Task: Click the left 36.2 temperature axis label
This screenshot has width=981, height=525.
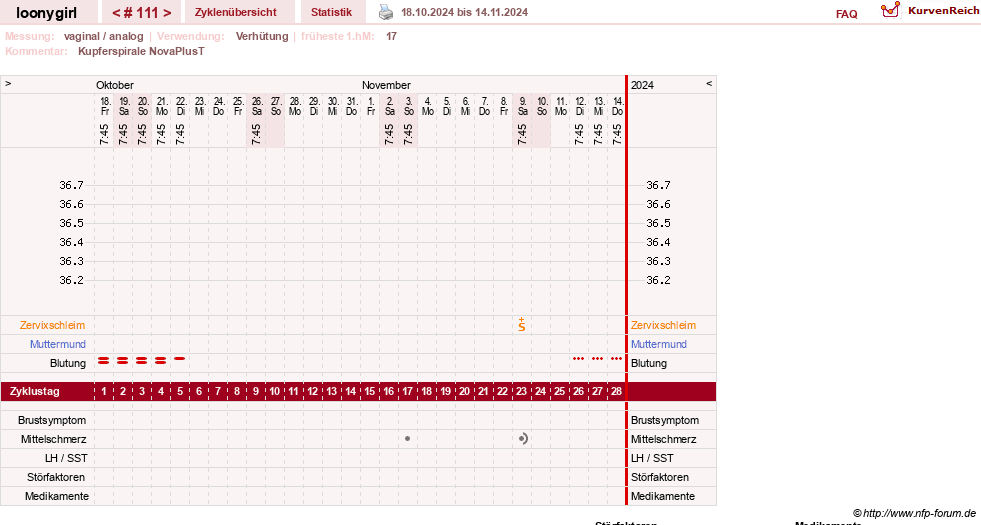Action: pyautogui.click(x=71, y=280)
